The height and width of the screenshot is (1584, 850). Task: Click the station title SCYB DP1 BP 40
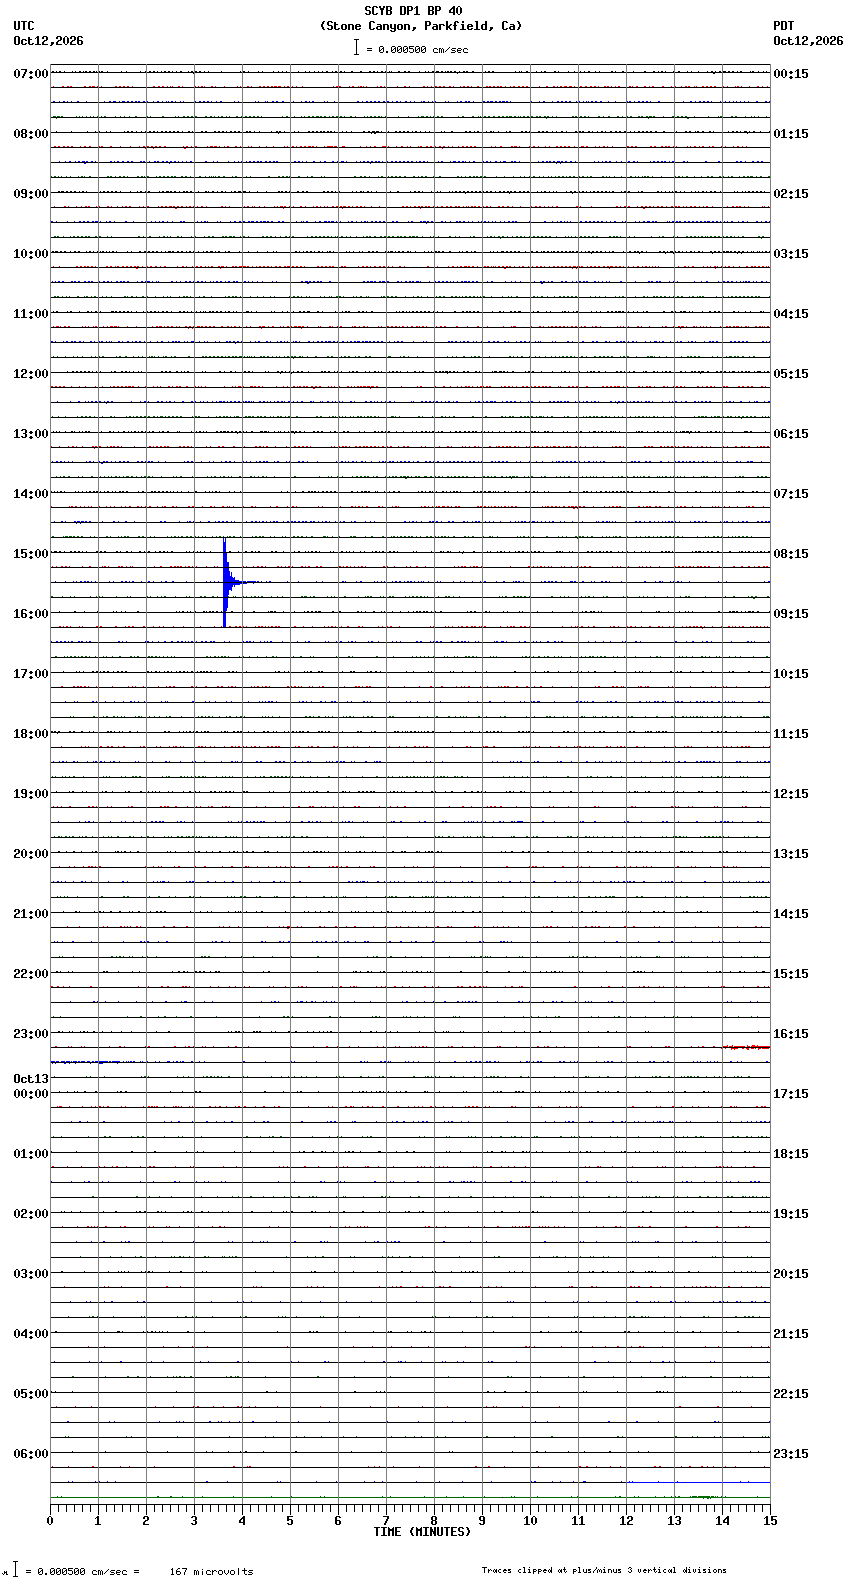(x=413, y=11)
